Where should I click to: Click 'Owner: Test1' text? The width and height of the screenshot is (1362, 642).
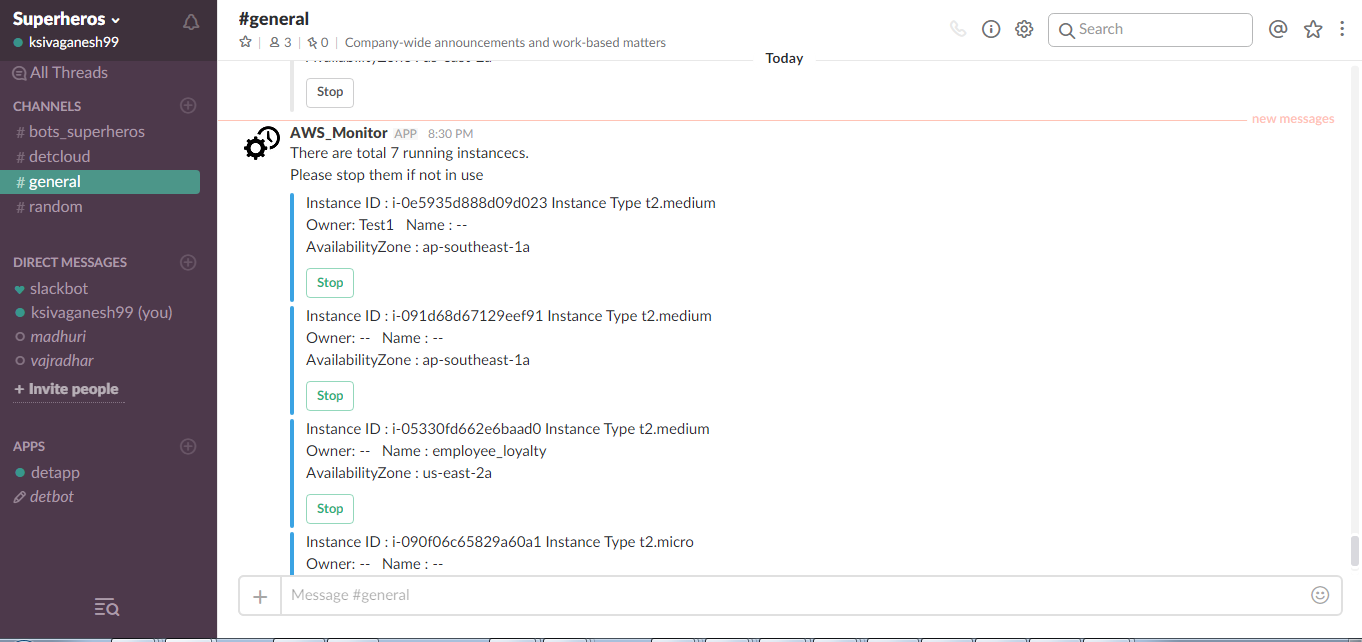(x=350, y=225)
